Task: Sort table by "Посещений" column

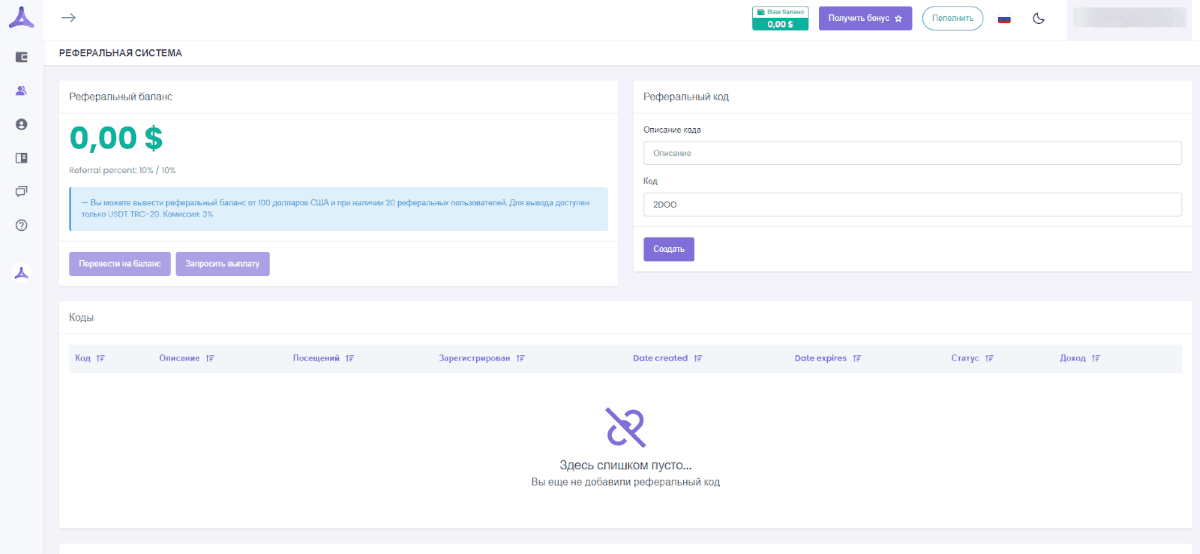Action: pos(323,358)
